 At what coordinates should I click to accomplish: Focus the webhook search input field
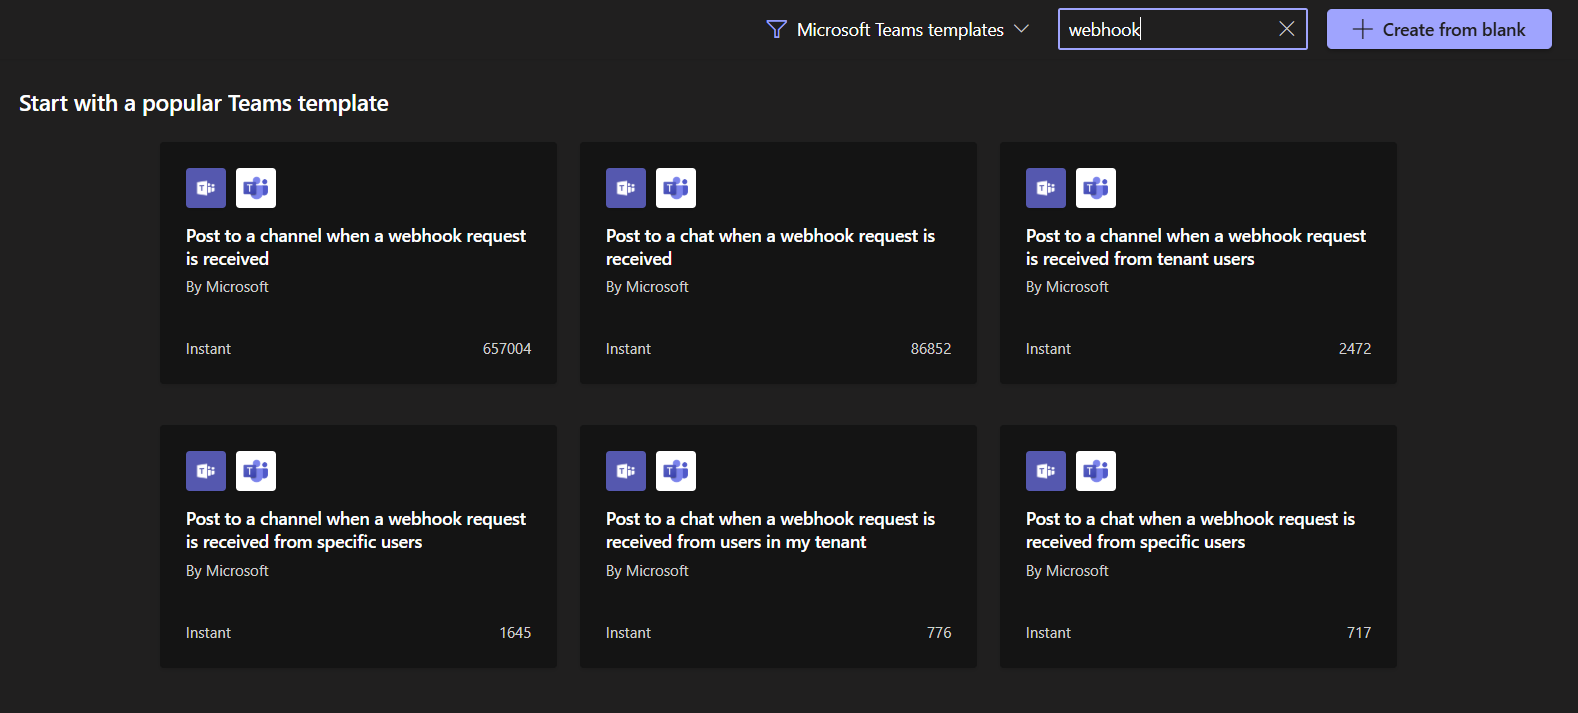[x=1165, y=29]
